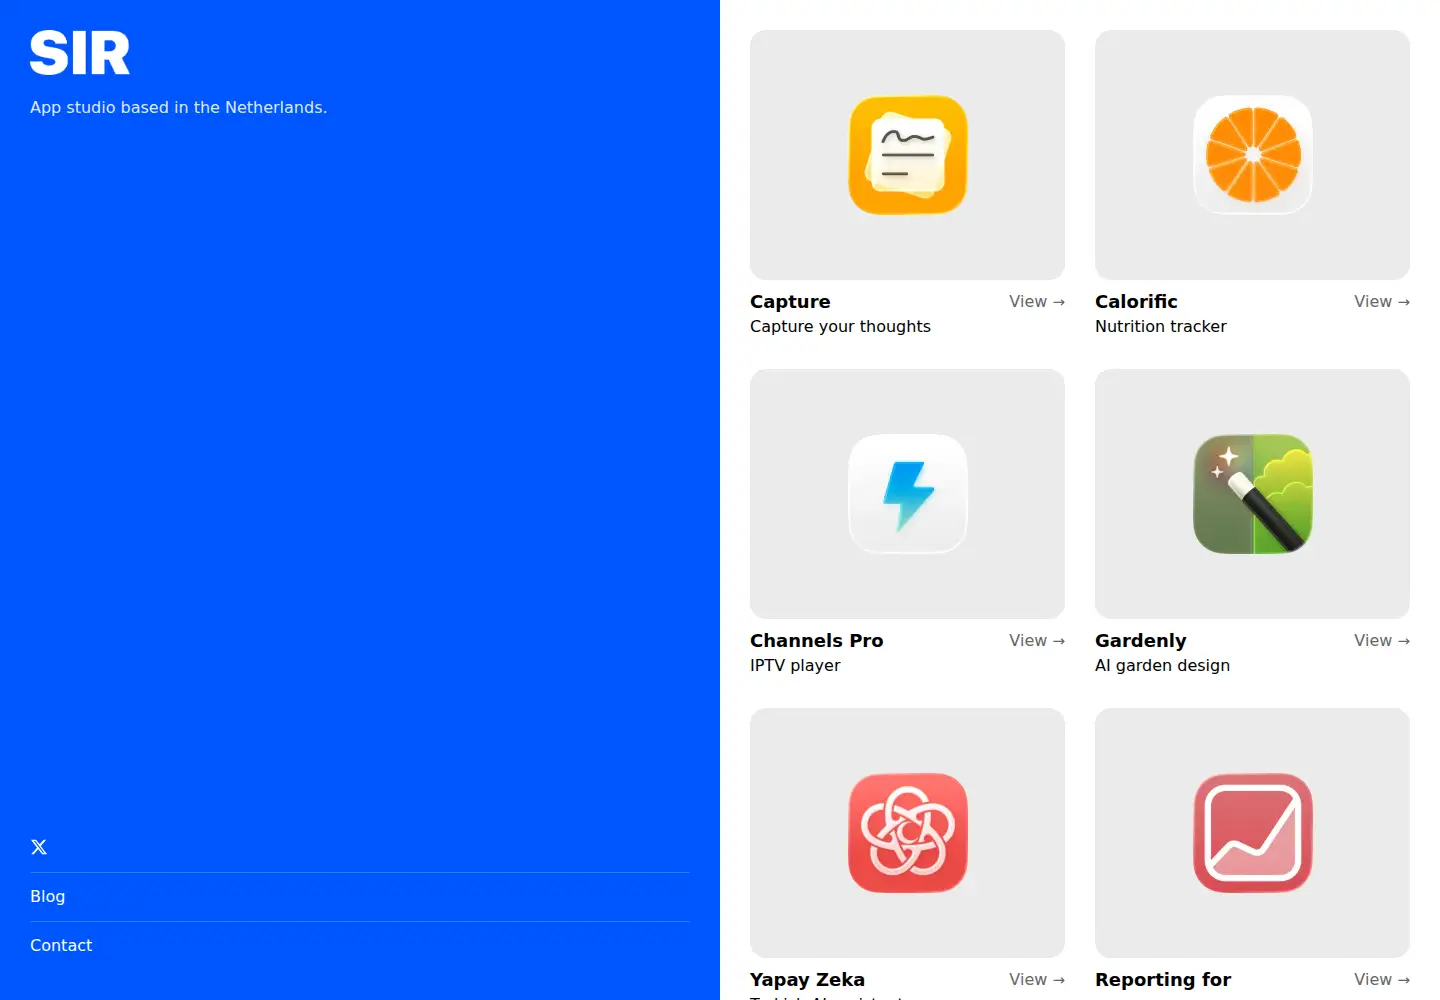
Task: Select the Channels Pro lightning bolt icon
Action: pyautogui.click(x=908, y=494)
